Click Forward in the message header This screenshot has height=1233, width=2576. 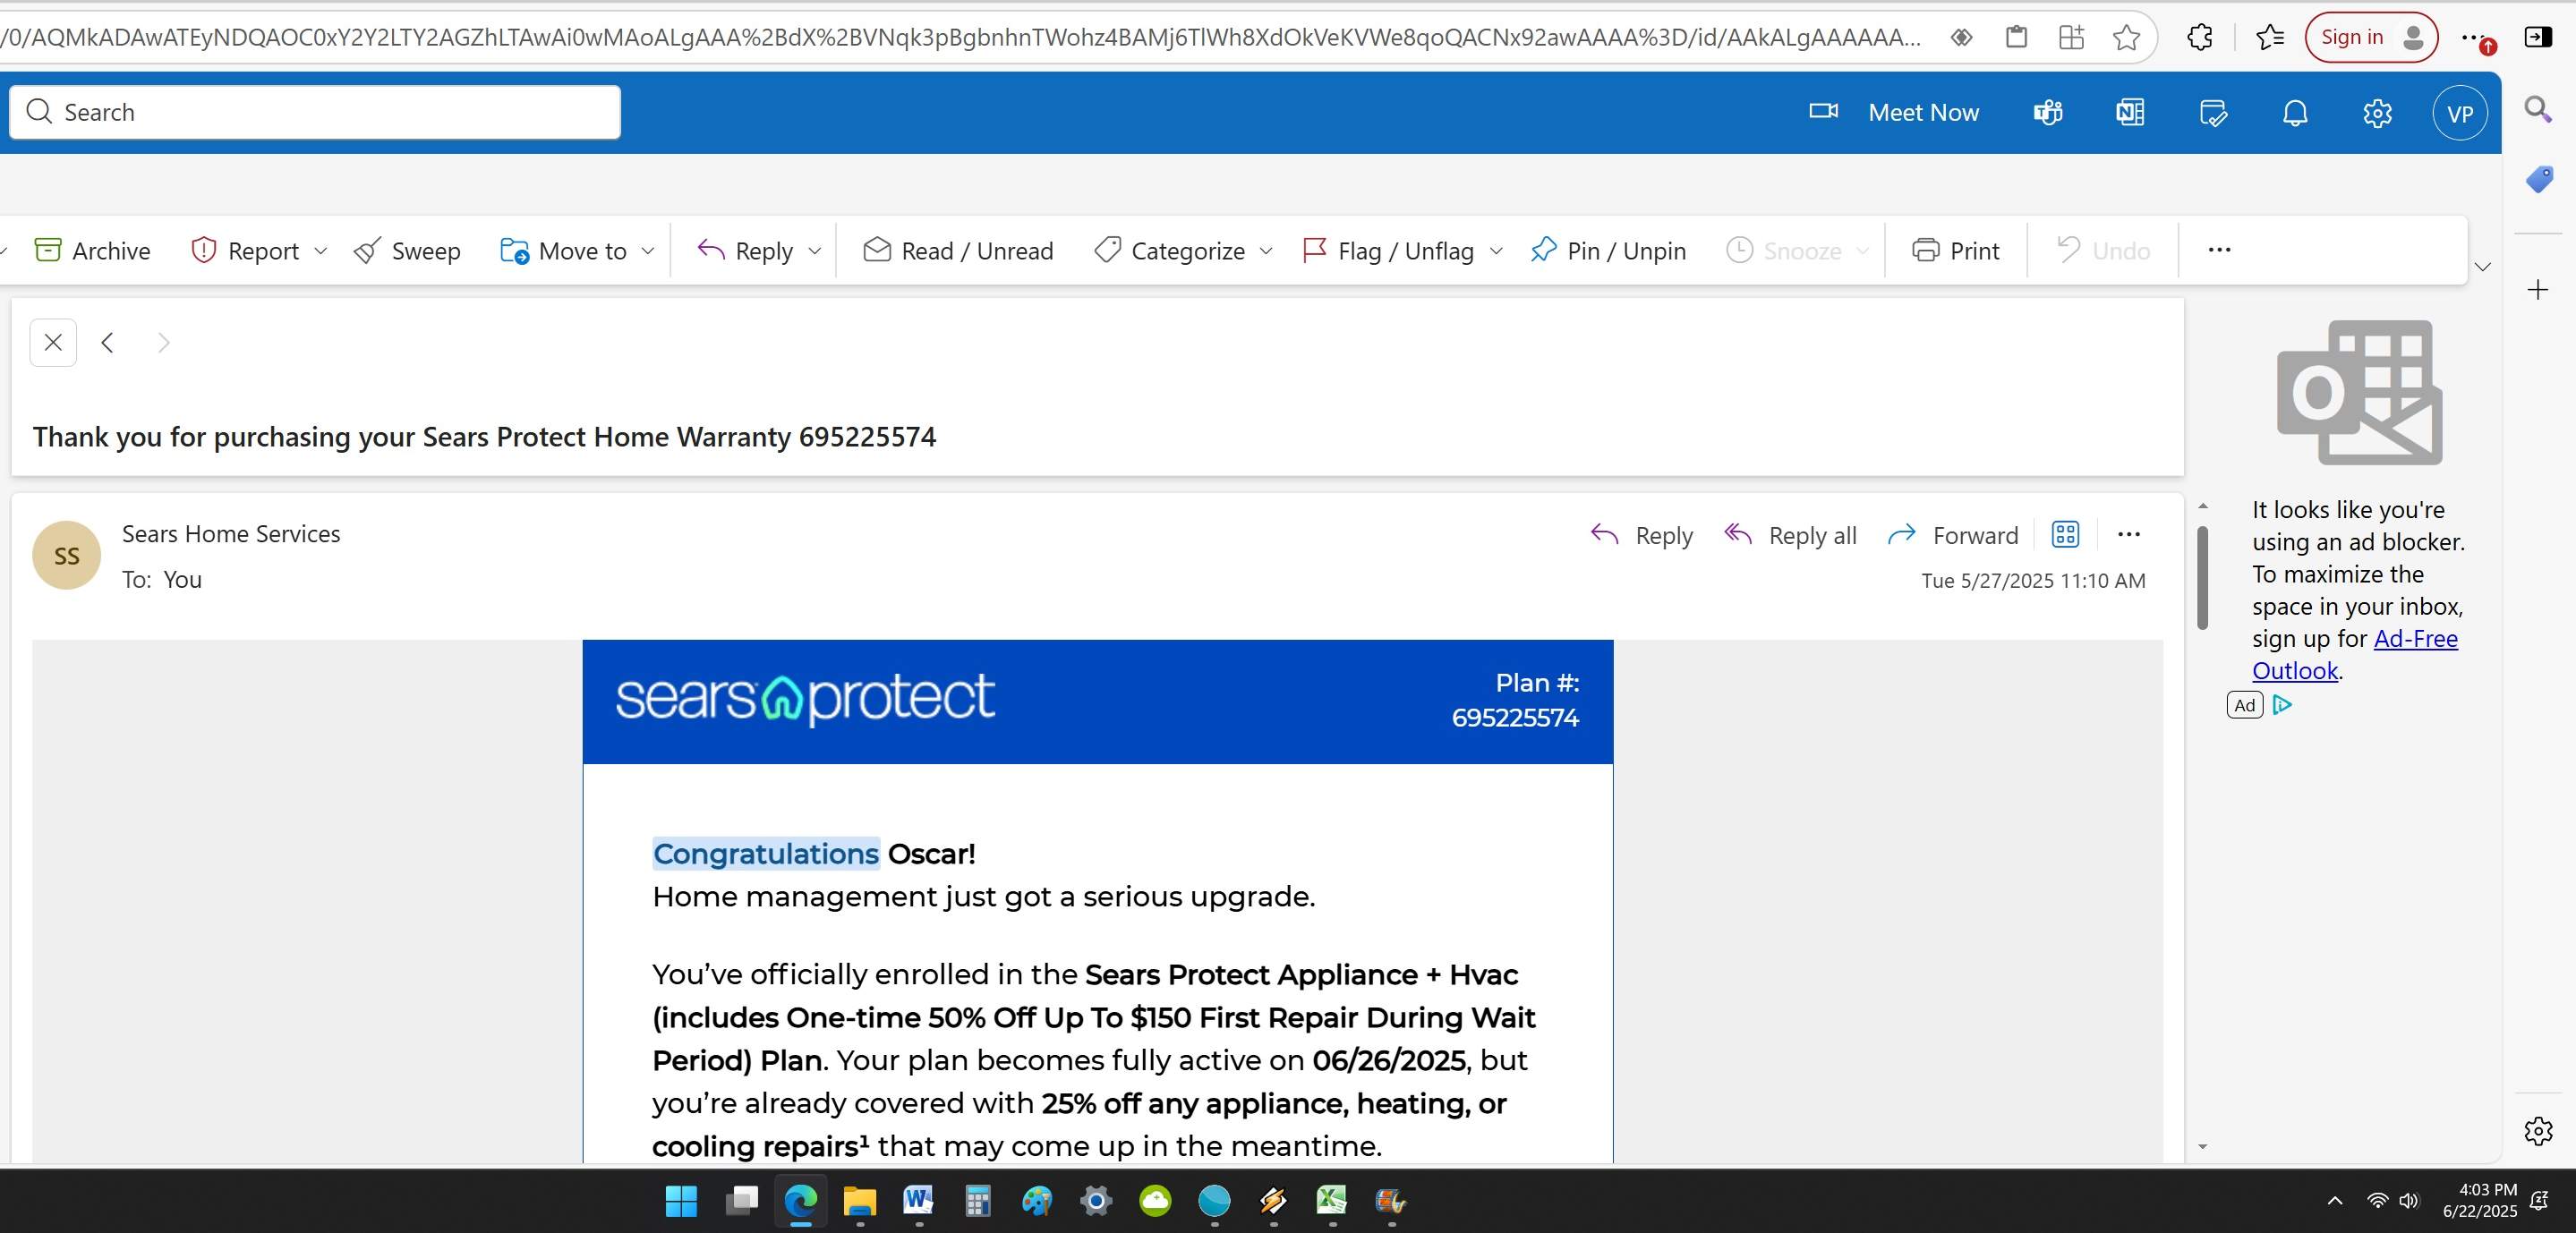(1953, 535)
